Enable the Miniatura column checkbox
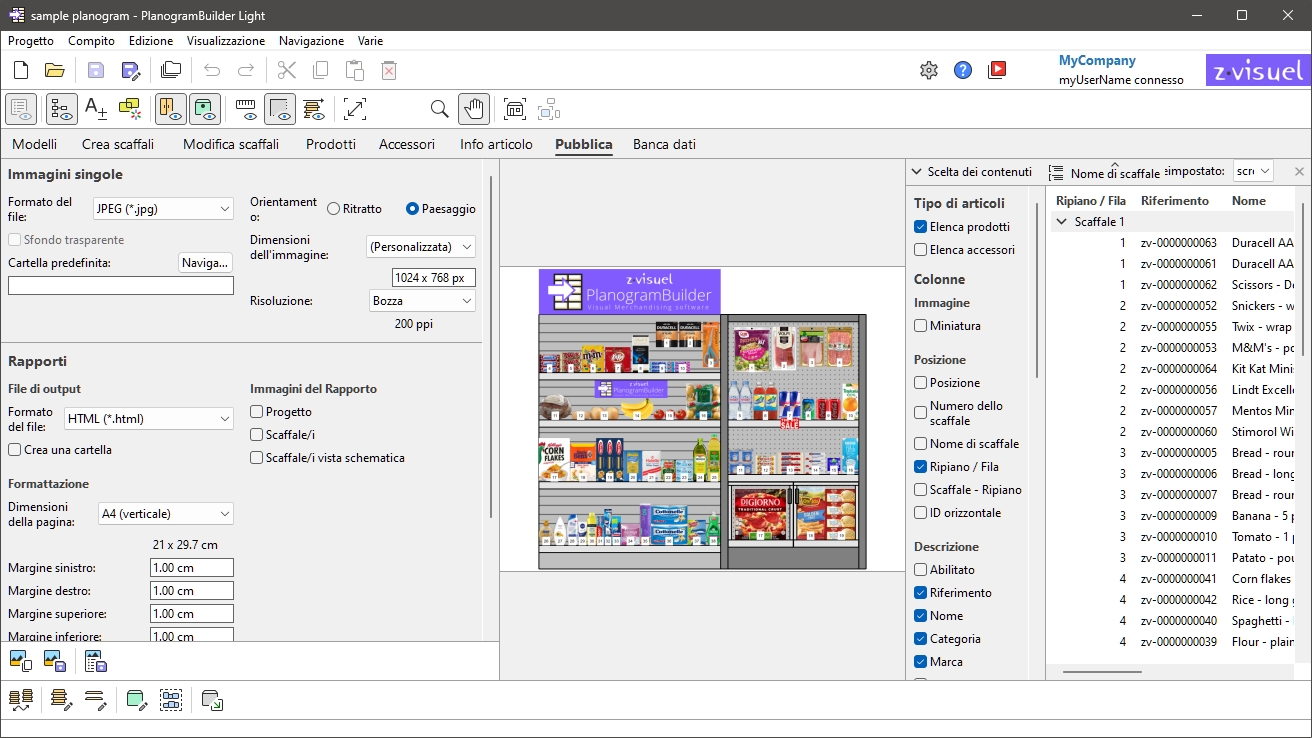This screenshot has width=1312, height=738. tap(921, 326)
